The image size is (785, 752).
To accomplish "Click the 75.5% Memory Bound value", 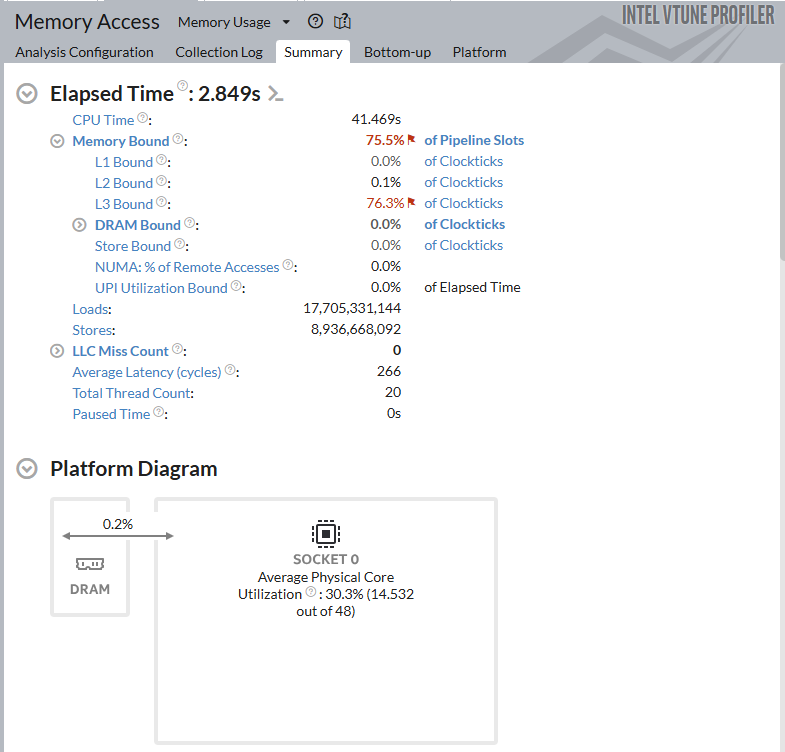I will pos(384,140).
